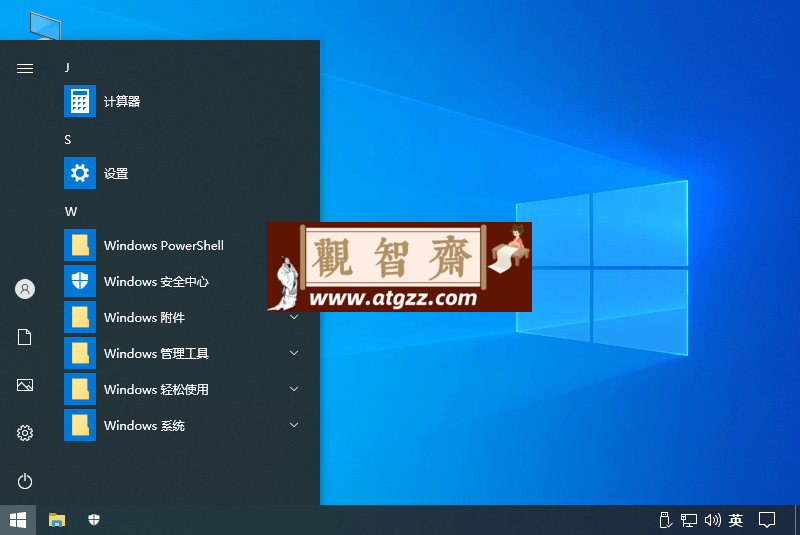Open the Start menu hamburger expand button
Screen dimensions: 800x535
tap(24, 68)
